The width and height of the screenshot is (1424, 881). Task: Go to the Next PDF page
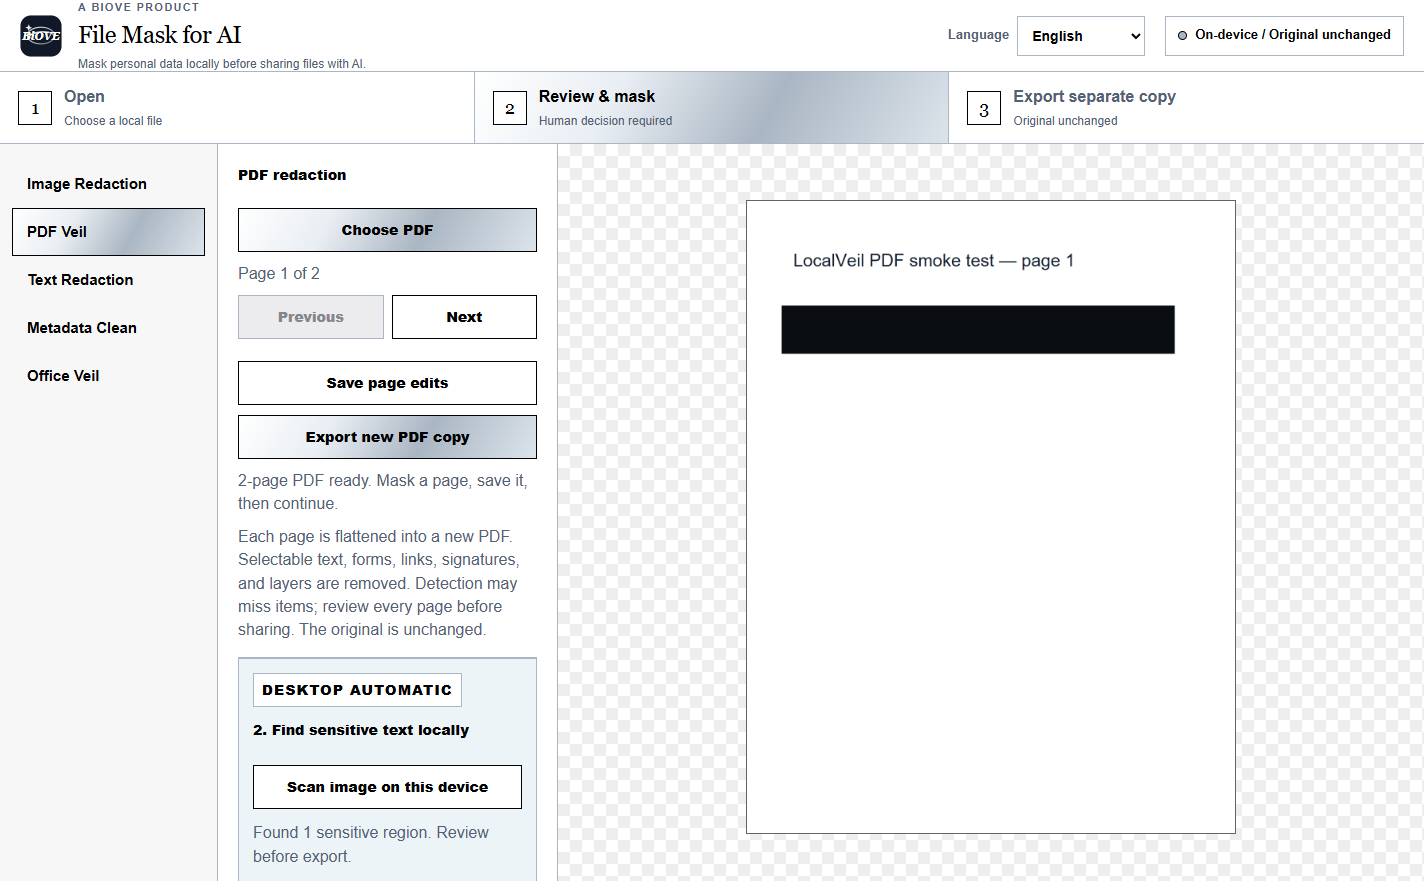[x=464, y=317]
